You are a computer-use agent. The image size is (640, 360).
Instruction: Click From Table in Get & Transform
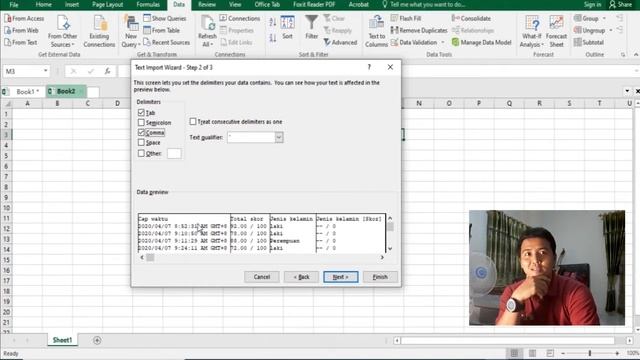161,31
